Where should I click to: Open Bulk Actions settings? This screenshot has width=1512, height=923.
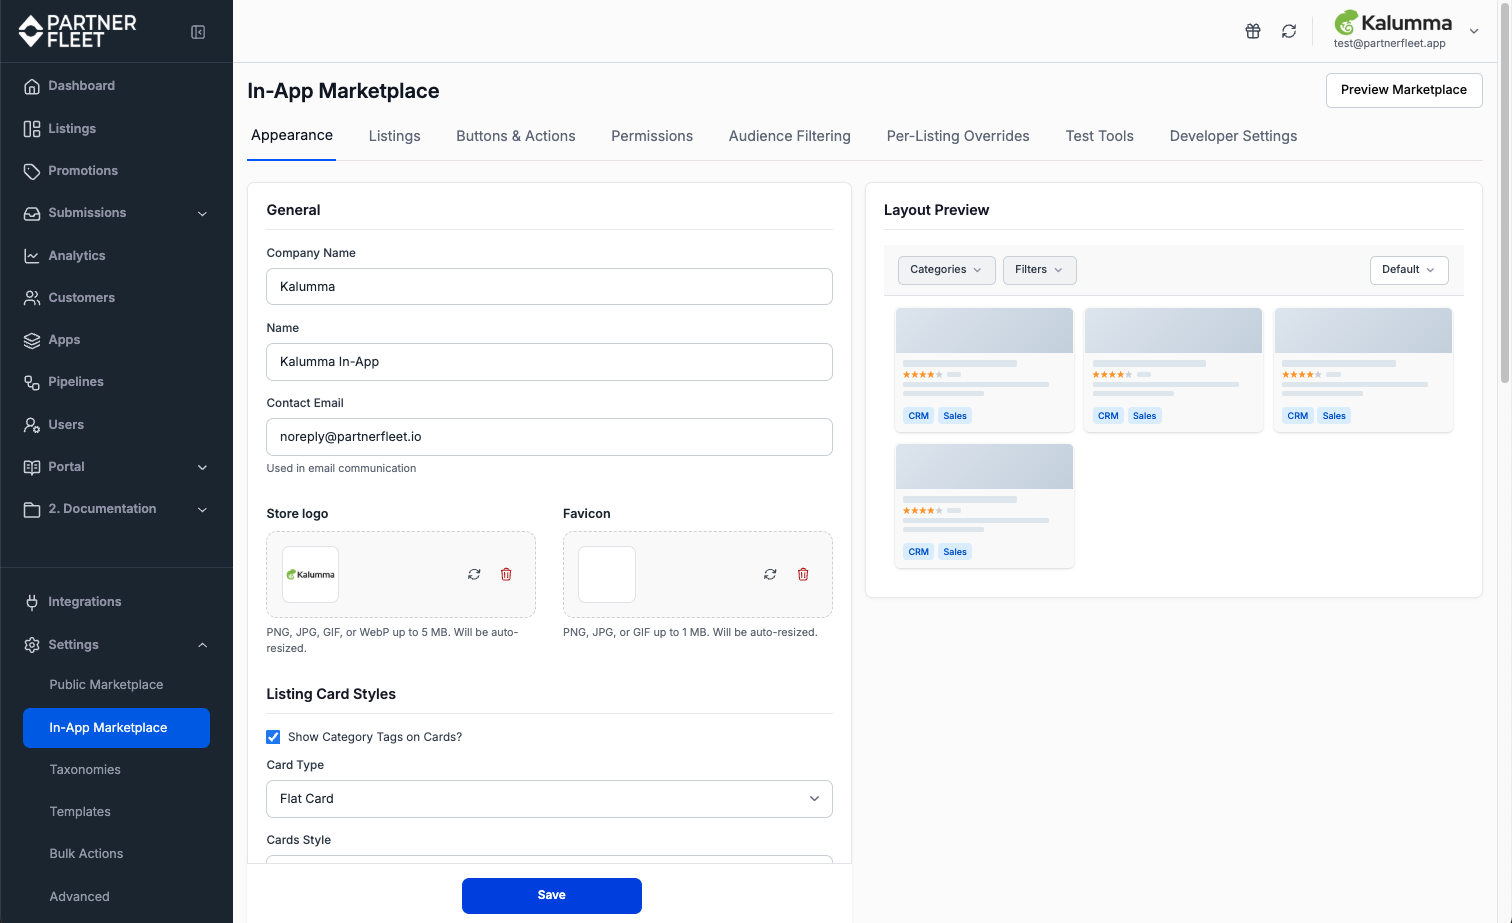86,854
